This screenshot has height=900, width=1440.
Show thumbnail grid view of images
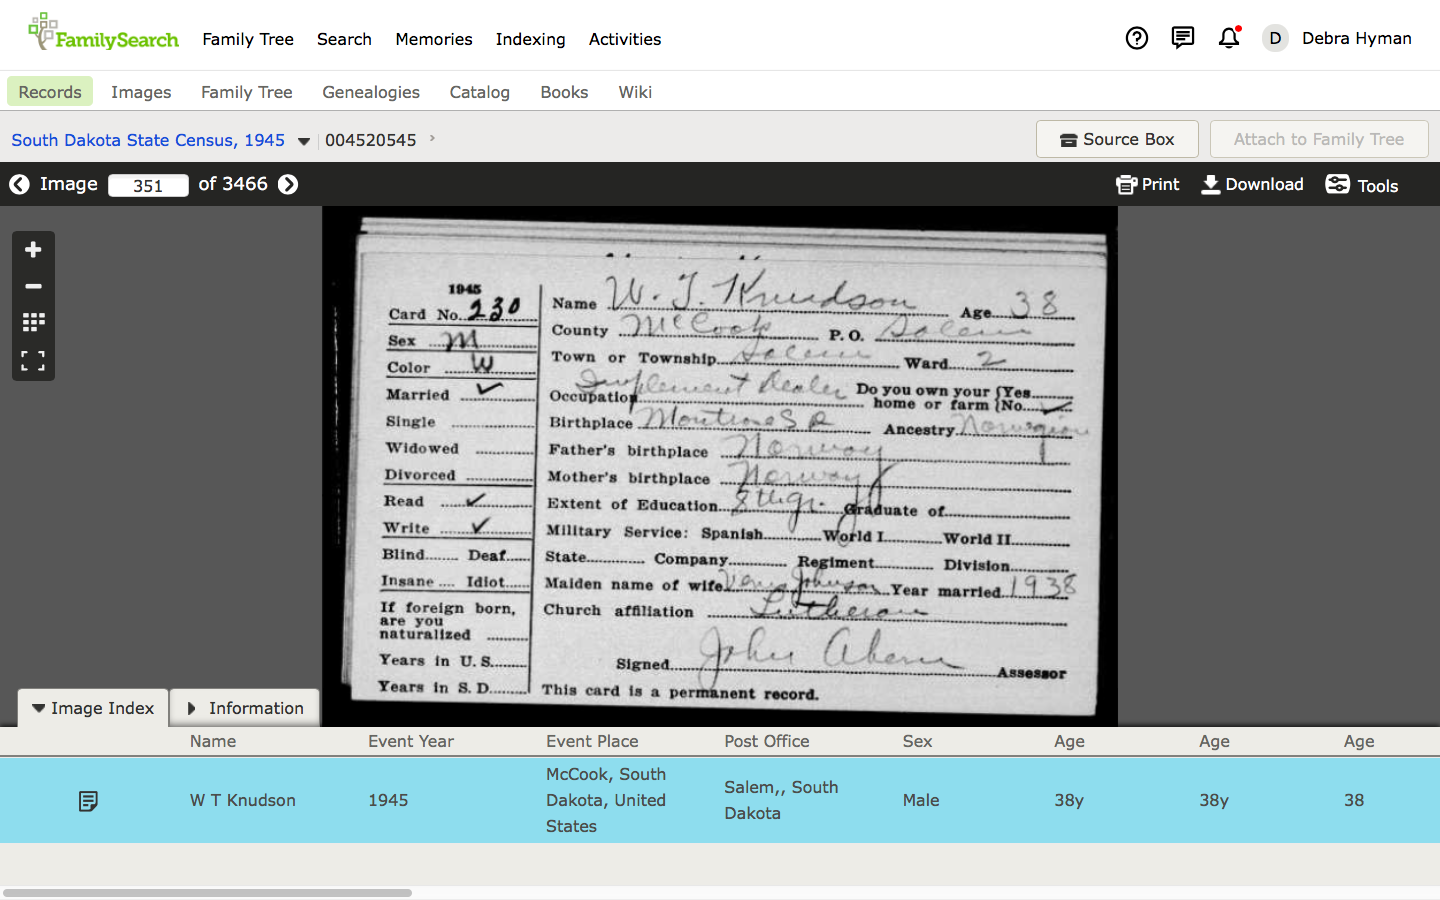33,322
